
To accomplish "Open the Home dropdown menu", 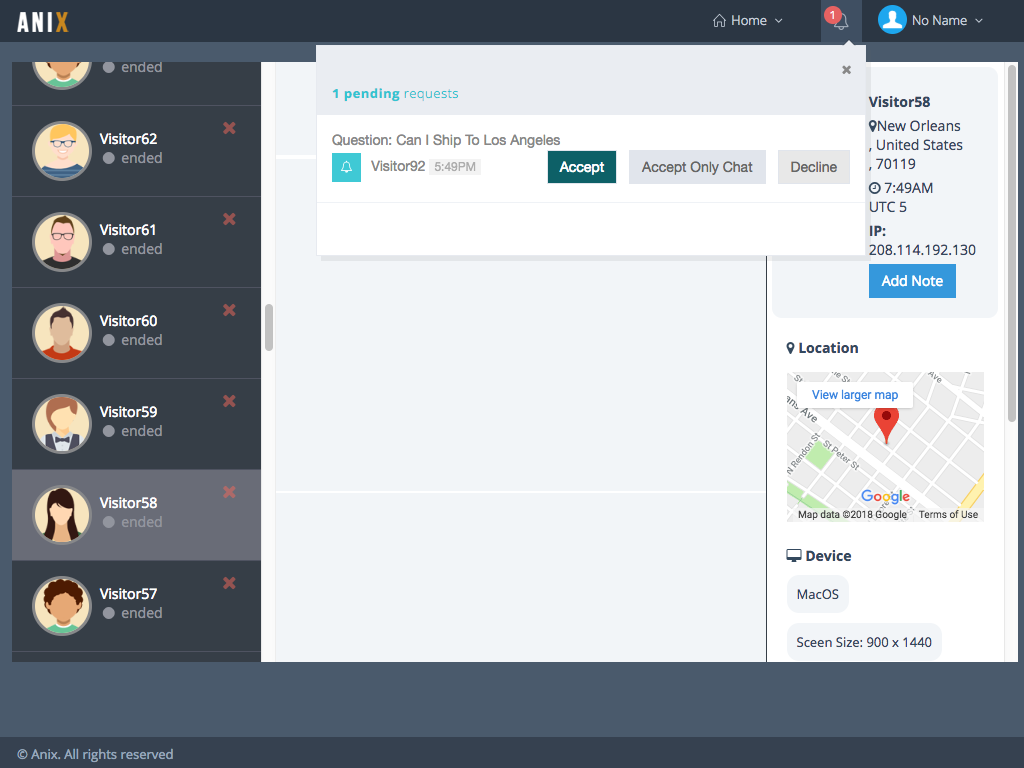I will (x=747, y=21).
